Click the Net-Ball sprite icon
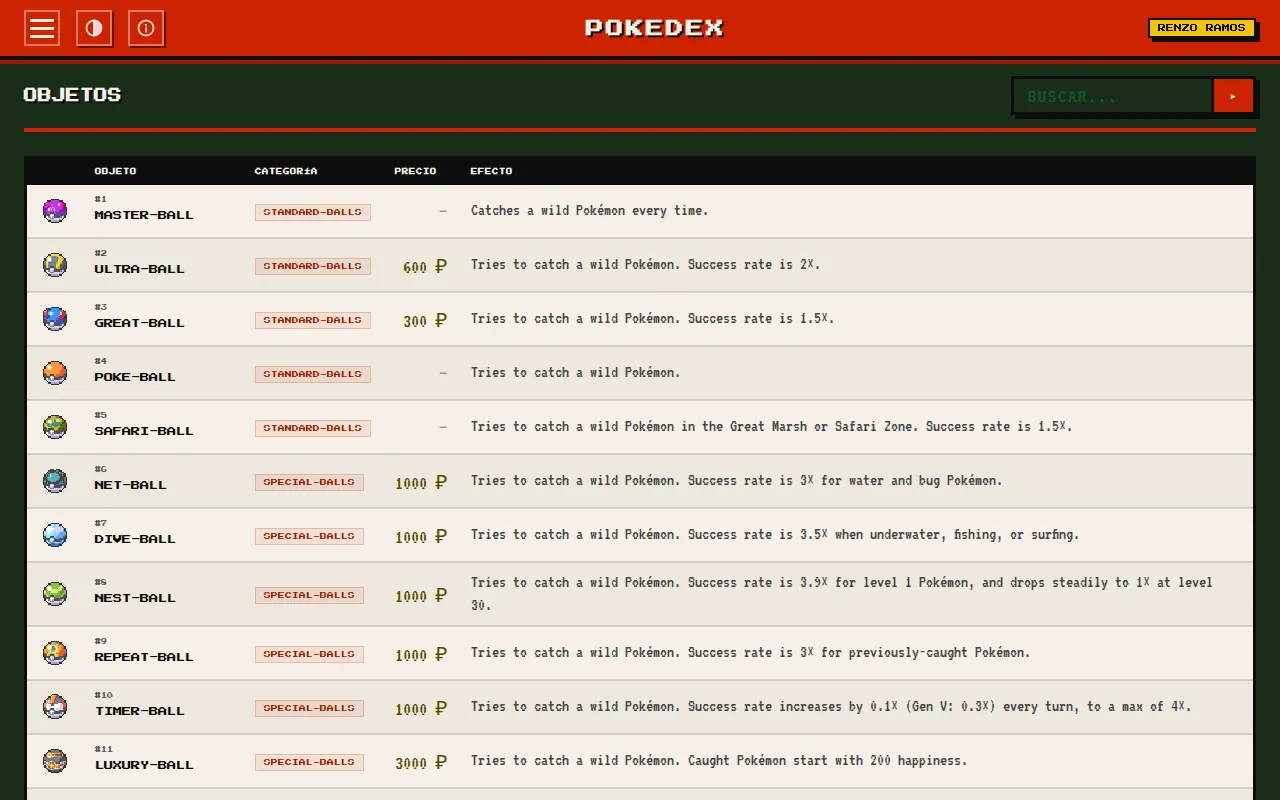 click(x=55, y=481)
